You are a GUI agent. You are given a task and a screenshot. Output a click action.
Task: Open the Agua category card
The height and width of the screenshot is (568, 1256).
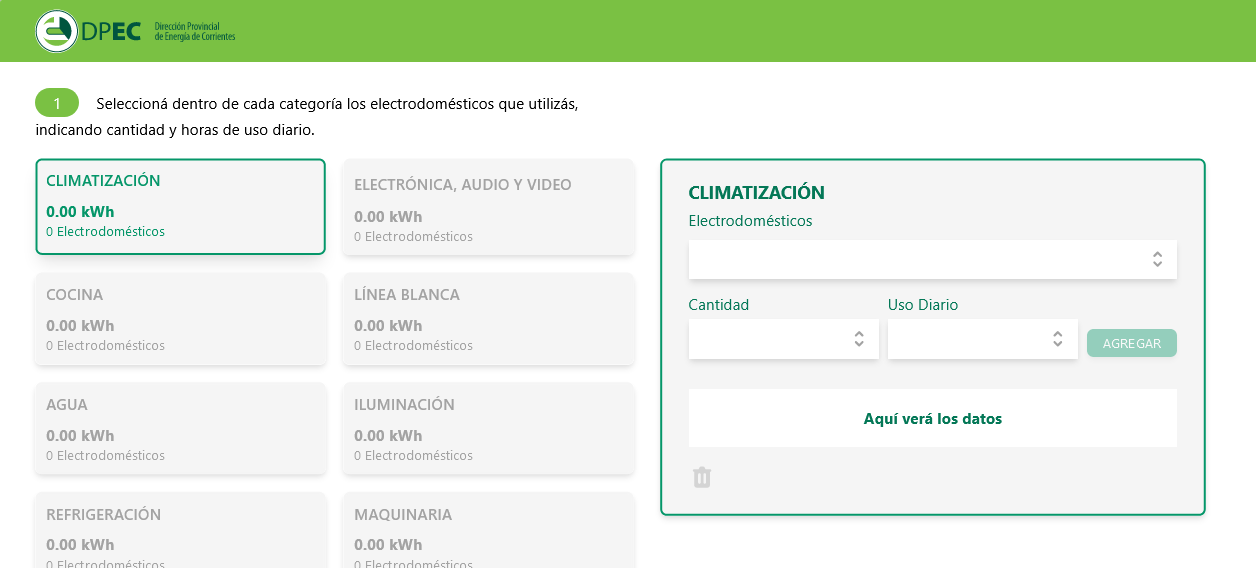[180, 429]
